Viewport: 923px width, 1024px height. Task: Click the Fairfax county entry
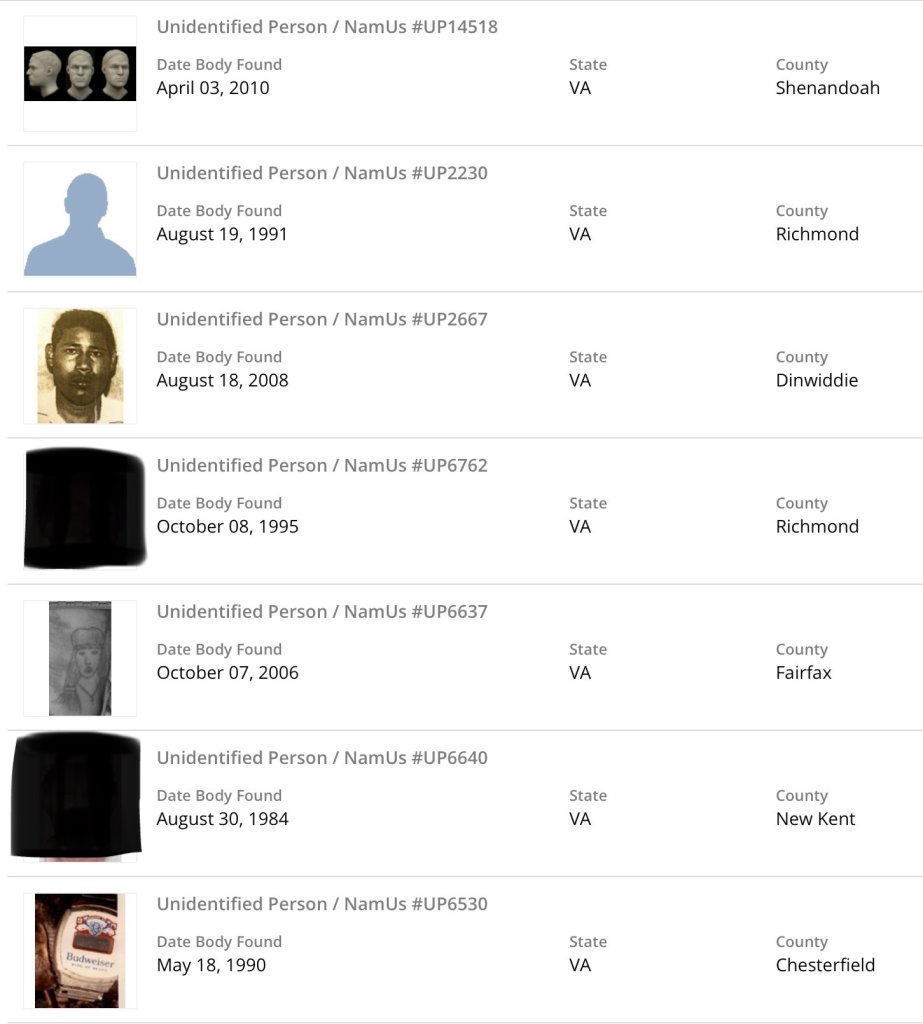(803, 673)
